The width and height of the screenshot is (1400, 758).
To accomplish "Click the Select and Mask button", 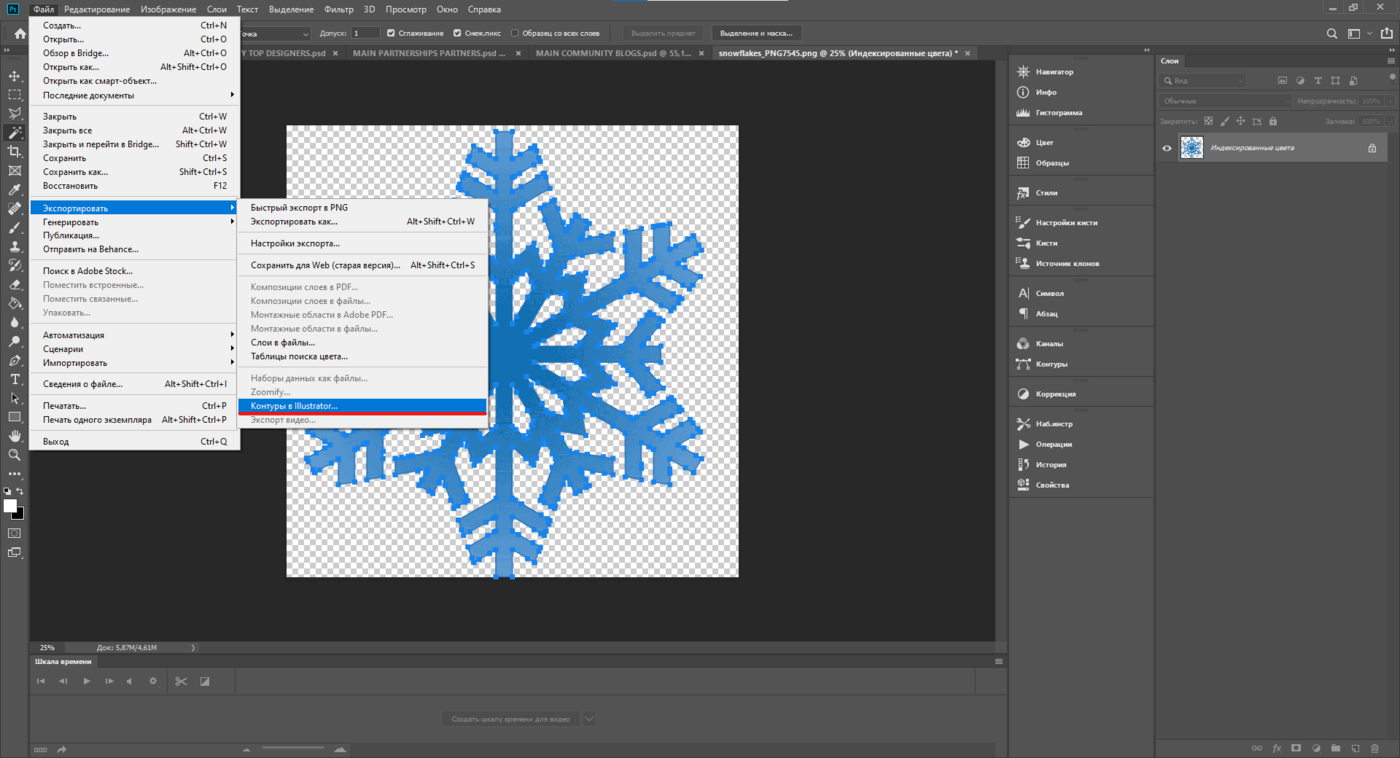I will pos(756,33).
